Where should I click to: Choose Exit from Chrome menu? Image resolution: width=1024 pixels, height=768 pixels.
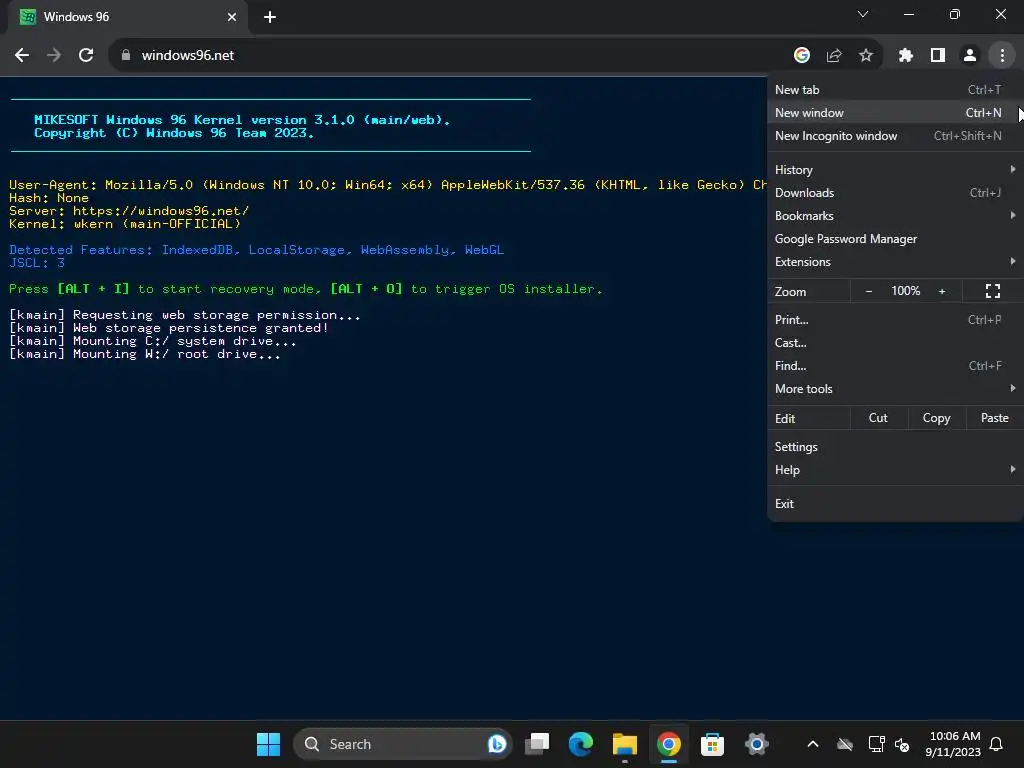coord(895,504)
